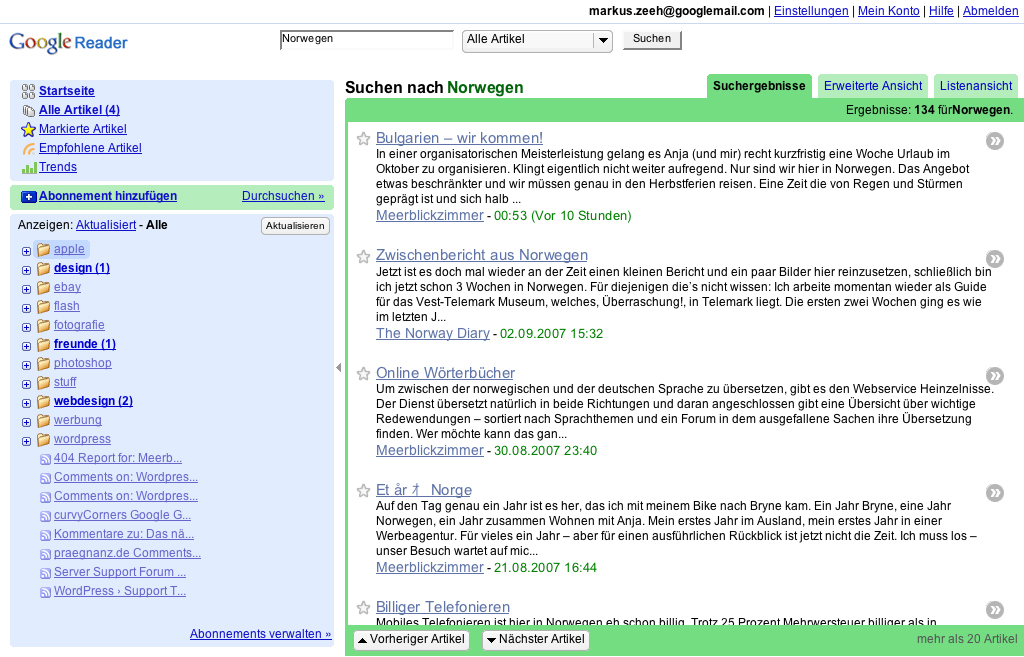
Task: Click the Abonnement hinzufügen link
Action: 108,196
